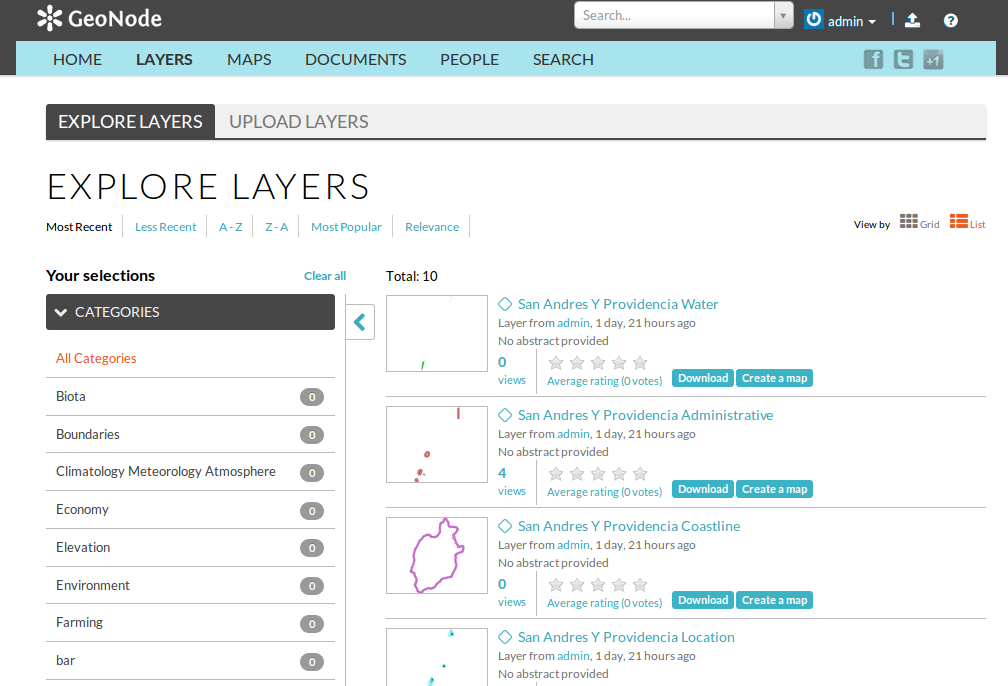Screen dimensions: 1008x686
Task: Open San Andres Y Providencia Location title
Action: (x=626, y=636)
